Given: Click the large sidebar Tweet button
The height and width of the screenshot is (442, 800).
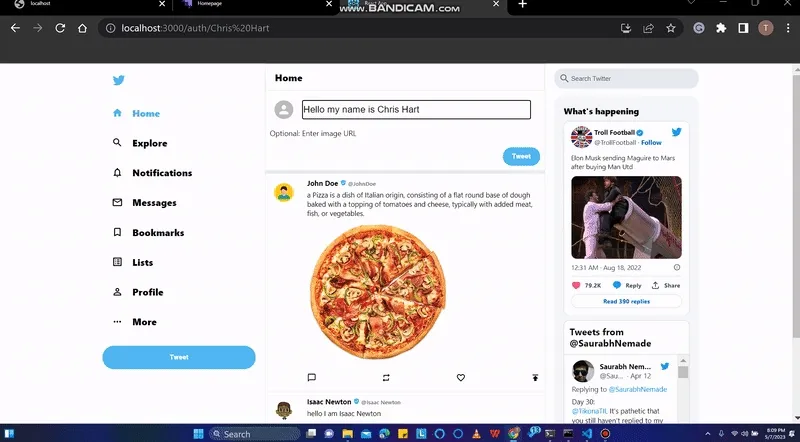Looking at the screenshot, I should point(179,357).
